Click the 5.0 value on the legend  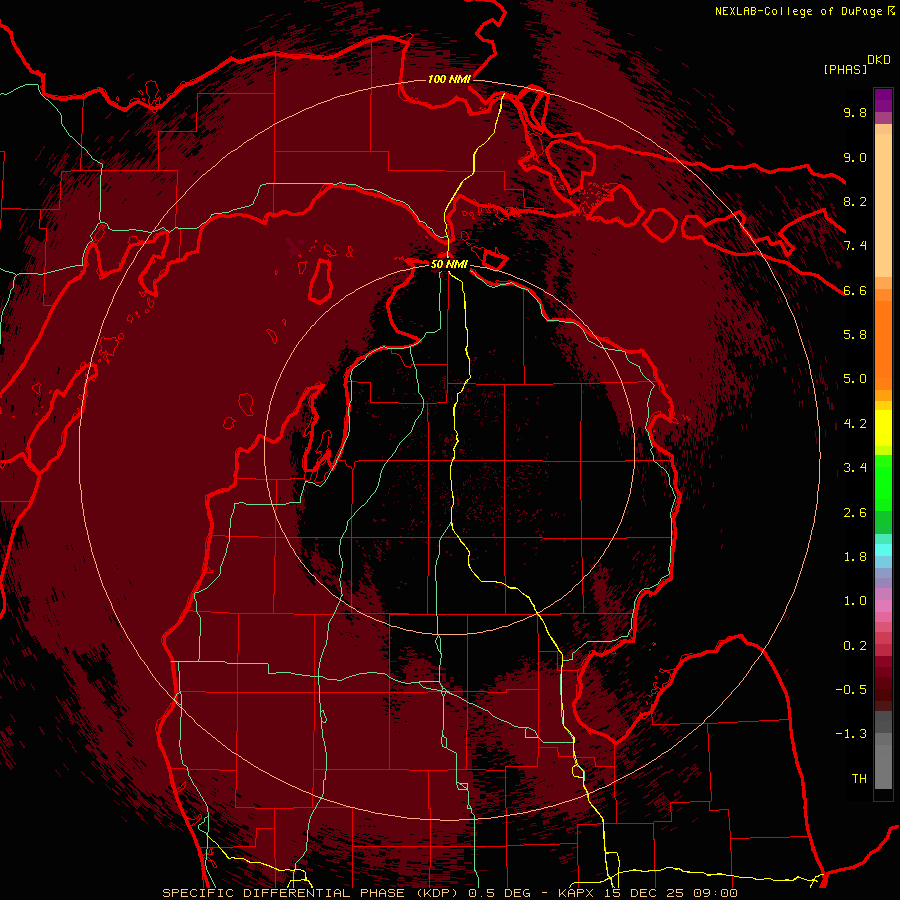click(855, 379)
